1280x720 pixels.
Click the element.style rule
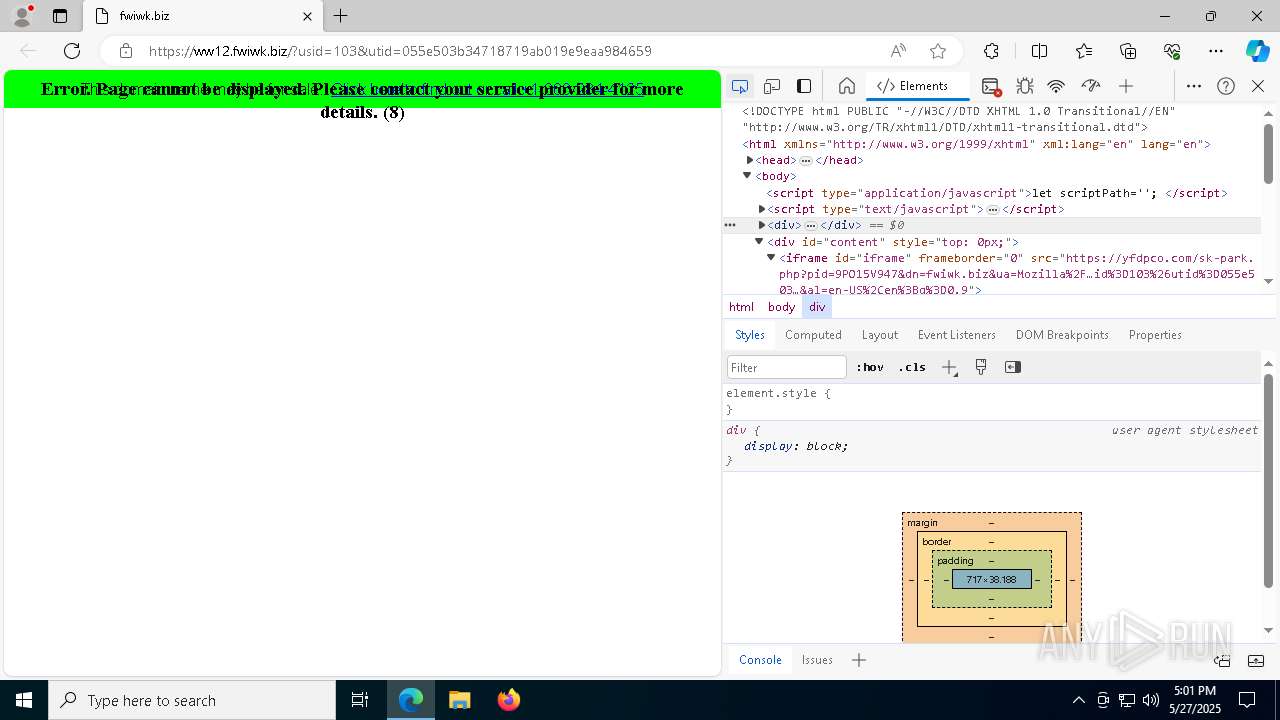pos(778,393)
